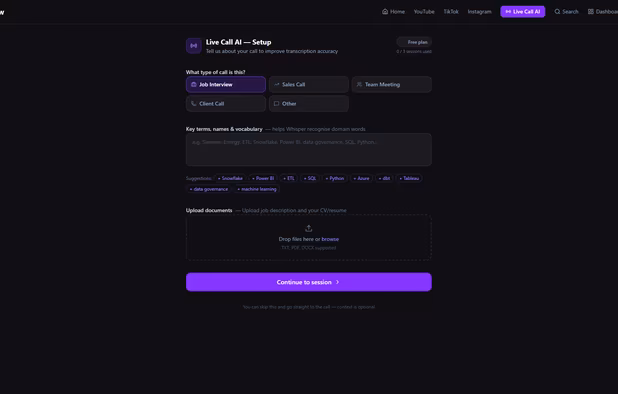618x394 pixels.
Task: Add the Snowflake suggestion chip
Action: pyautogui.click(x=230, y=178)
